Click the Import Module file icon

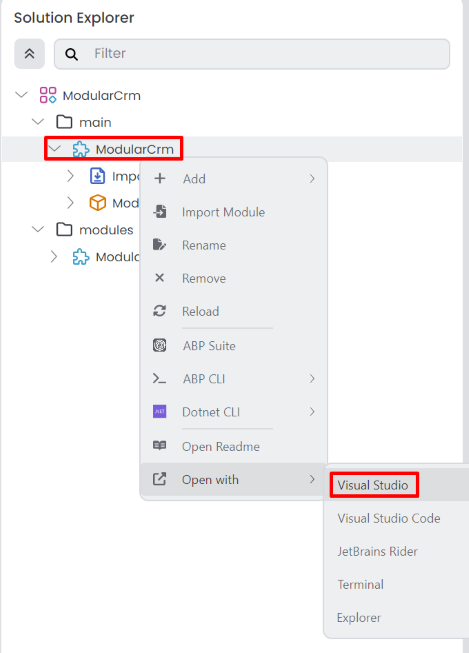click(x=160, y=212)
